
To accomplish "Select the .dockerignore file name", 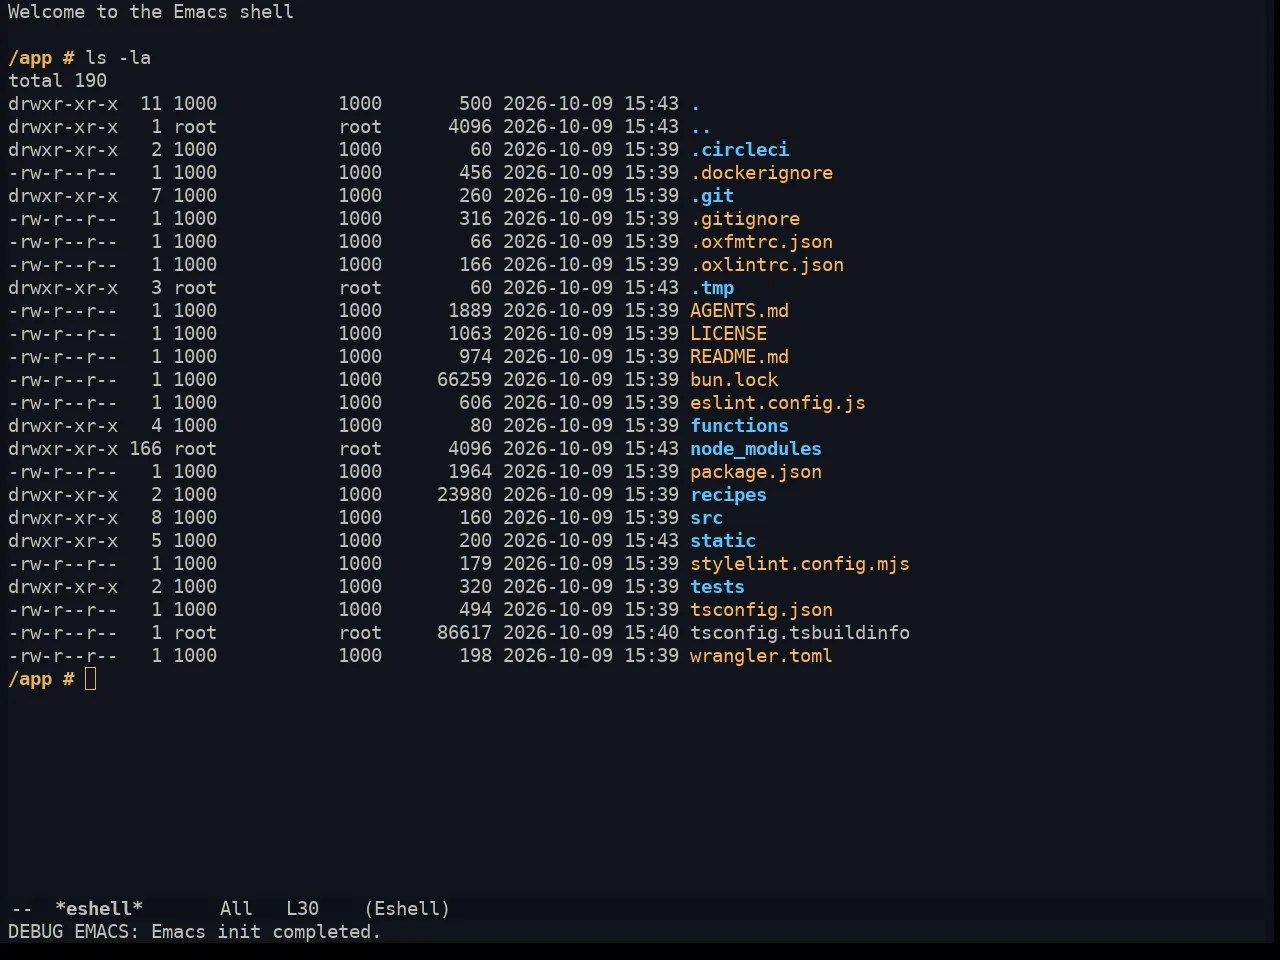I will (761, 173).
